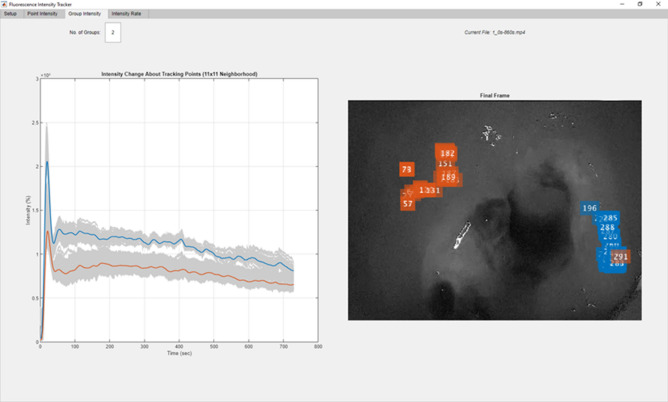The height and width of the screenshot is (402, 668).
Task: Go to the Intensity Rate tab
Action: 126,14
